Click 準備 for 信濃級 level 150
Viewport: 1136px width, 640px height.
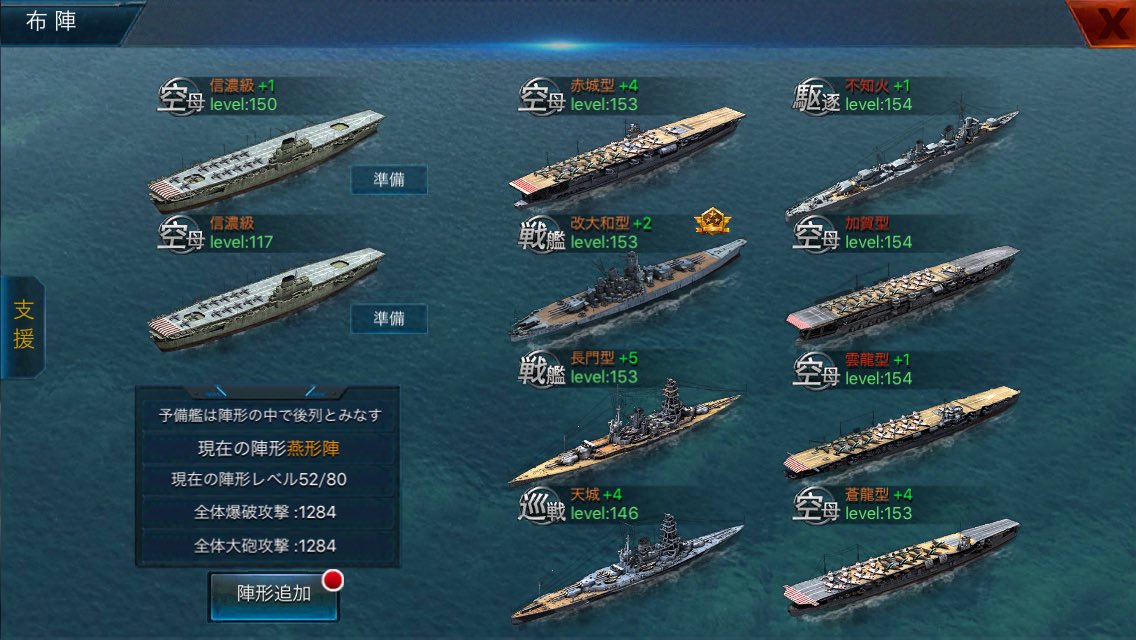tap(389, 180)
